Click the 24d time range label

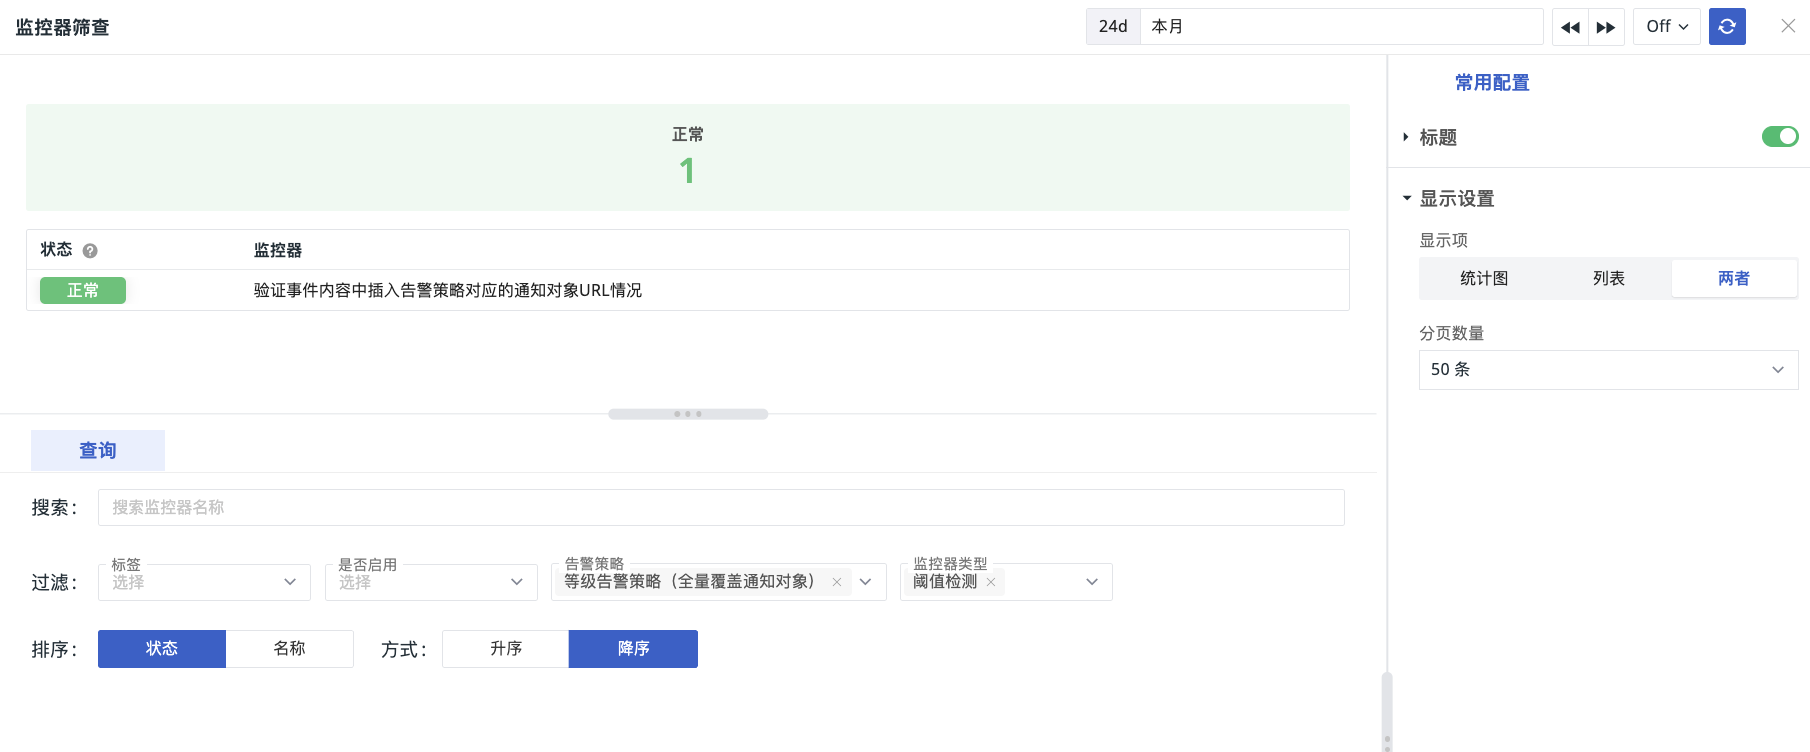1113,27
